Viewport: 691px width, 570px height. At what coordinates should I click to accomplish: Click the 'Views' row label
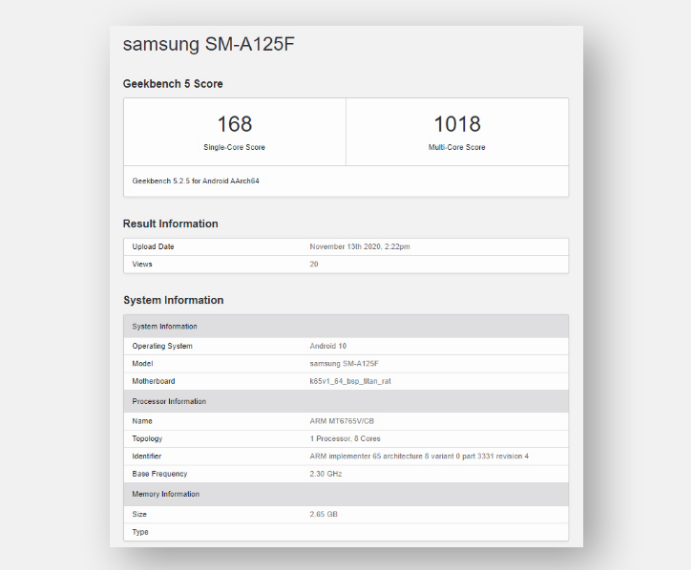coord(142,264)
